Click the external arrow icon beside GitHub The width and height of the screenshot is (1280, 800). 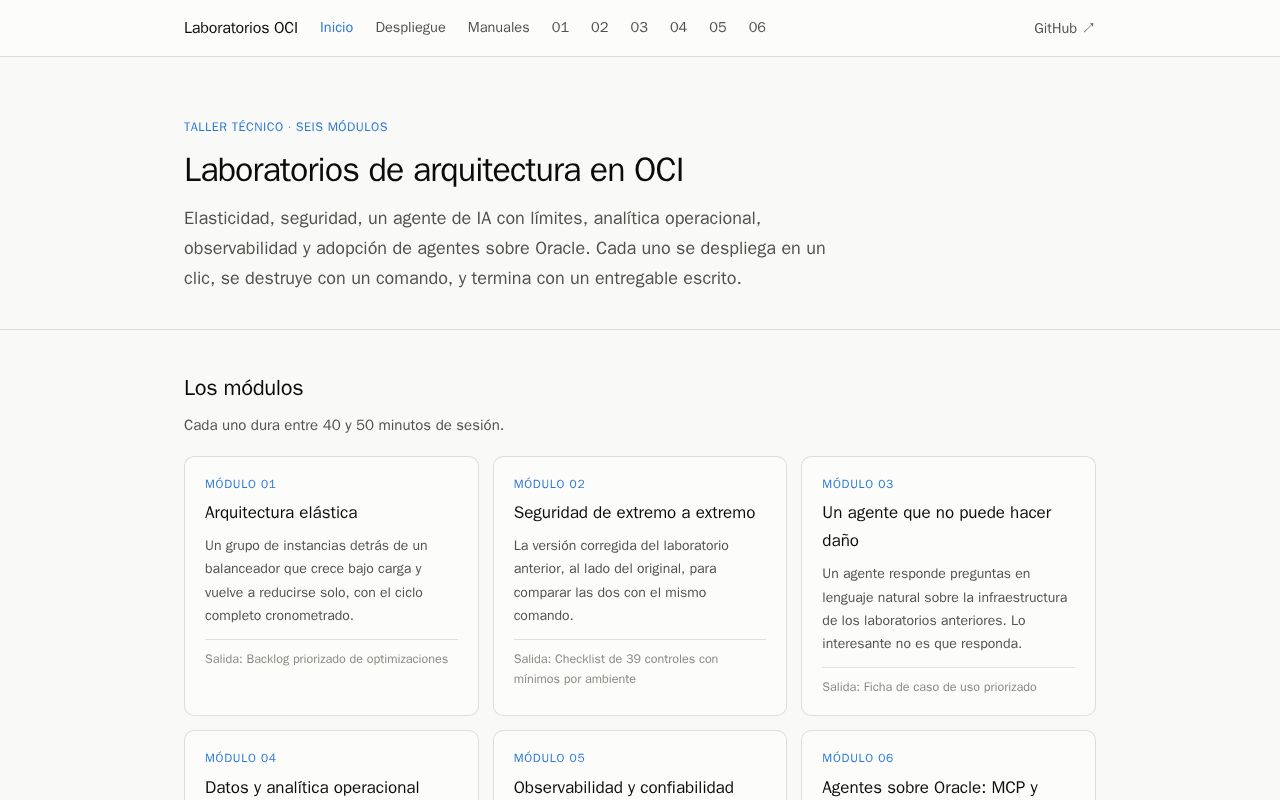(x=1089, y=28)
